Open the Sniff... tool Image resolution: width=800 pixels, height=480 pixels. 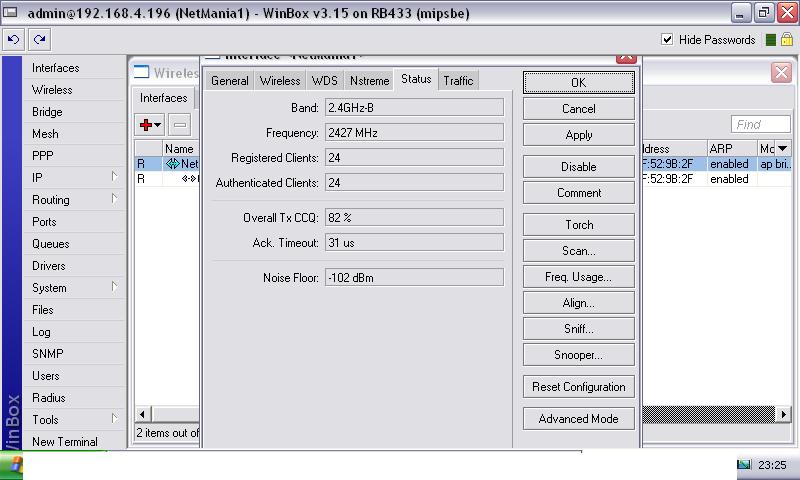coord(579,329)
